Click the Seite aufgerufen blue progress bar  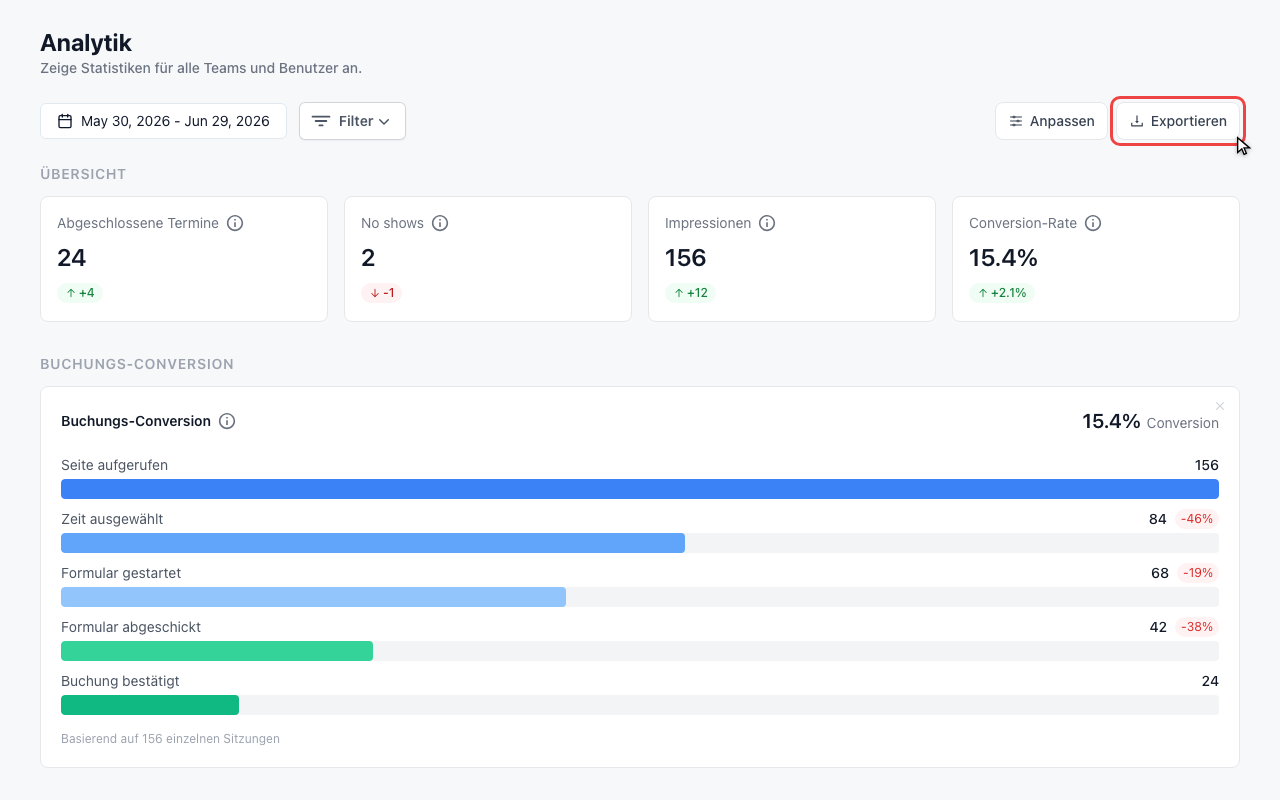[x=640, y=489]
